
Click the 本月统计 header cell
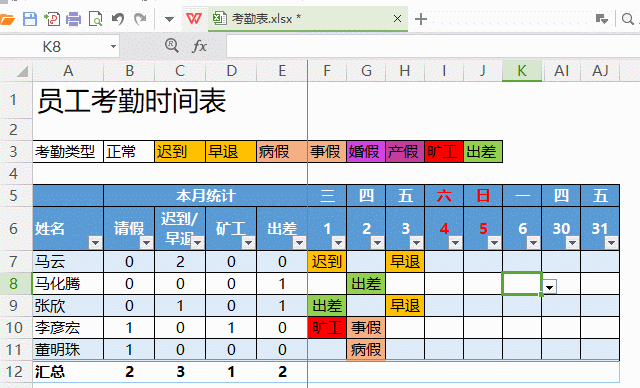pyautogui.click(x=205, y=196)
